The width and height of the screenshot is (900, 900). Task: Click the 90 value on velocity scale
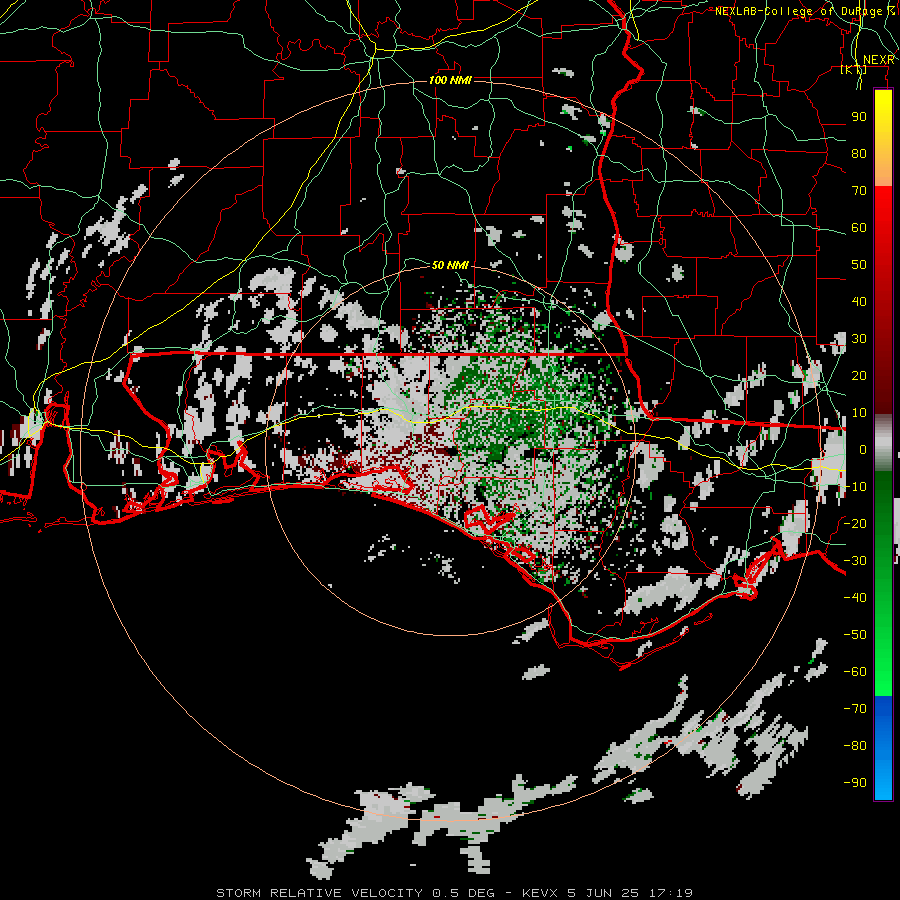tap(859, 117)
